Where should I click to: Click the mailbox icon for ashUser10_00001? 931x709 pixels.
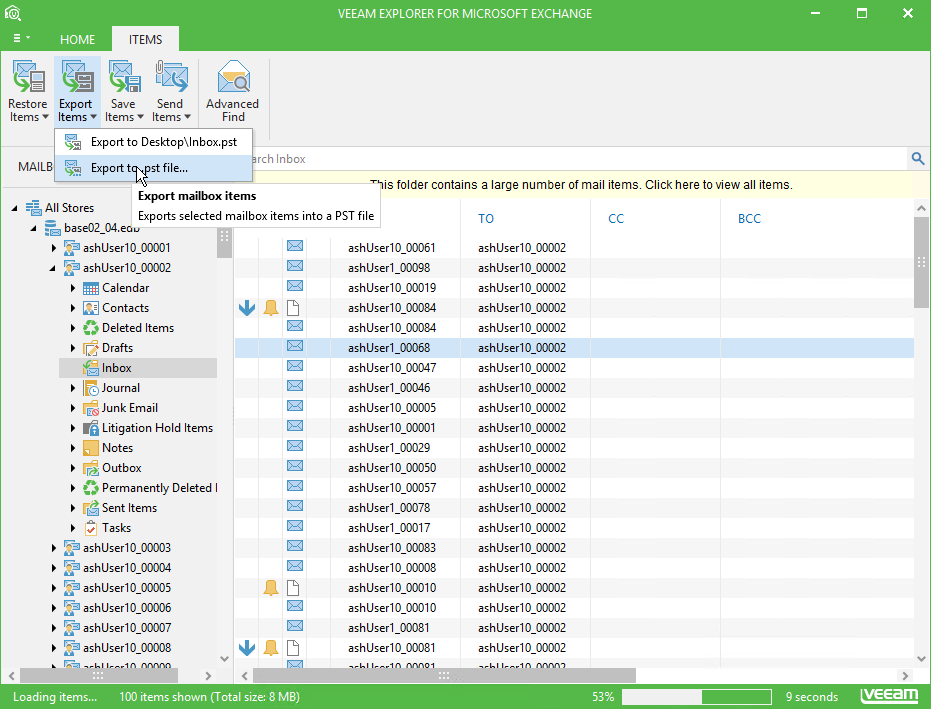click(72, 248)
